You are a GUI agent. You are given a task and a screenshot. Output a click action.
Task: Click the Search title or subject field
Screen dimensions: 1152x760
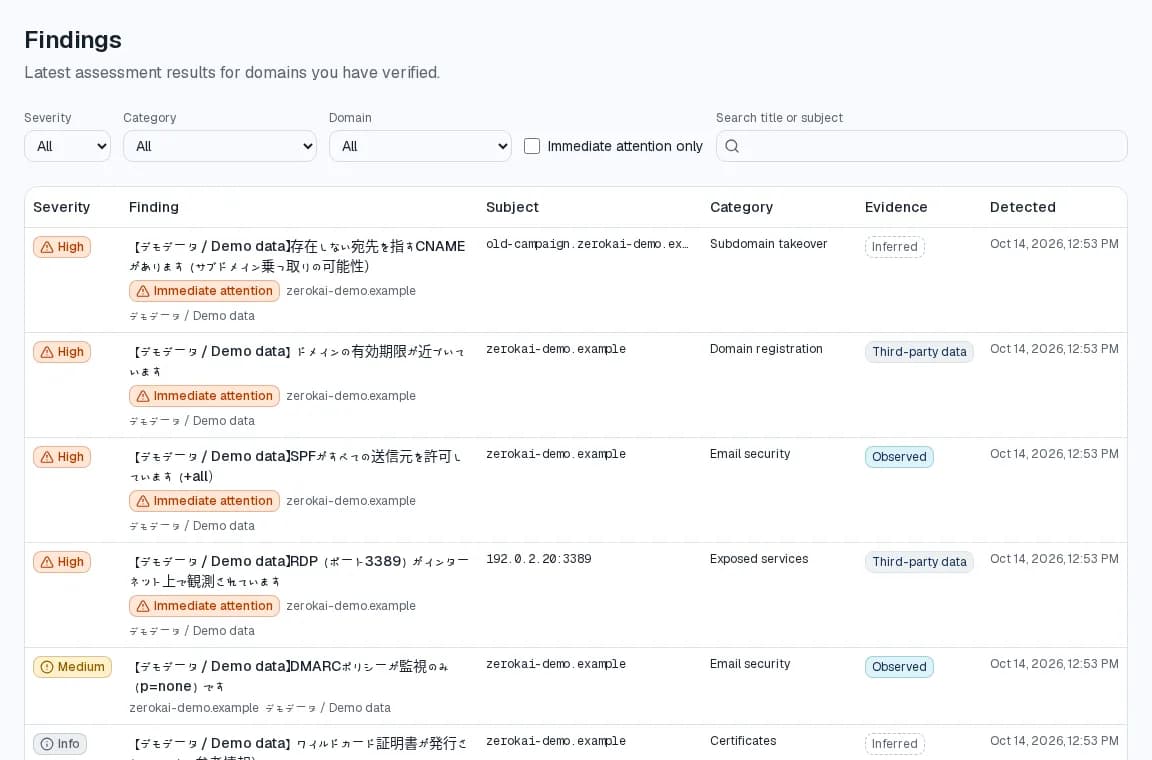point(921,146)
